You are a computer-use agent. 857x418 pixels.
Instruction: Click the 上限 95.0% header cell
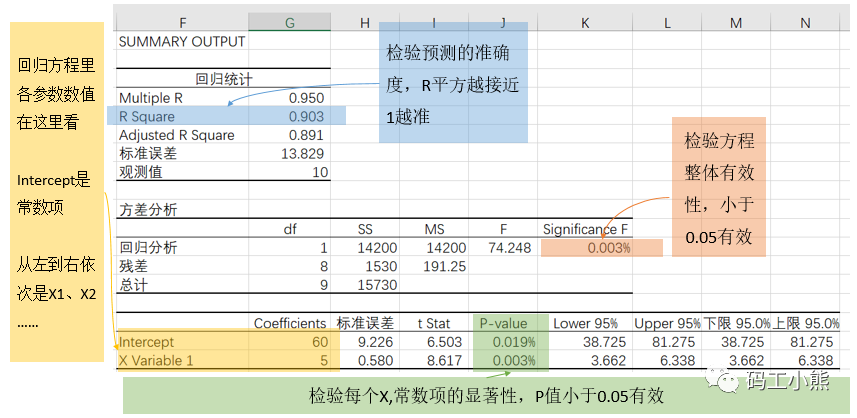(805, 323)
